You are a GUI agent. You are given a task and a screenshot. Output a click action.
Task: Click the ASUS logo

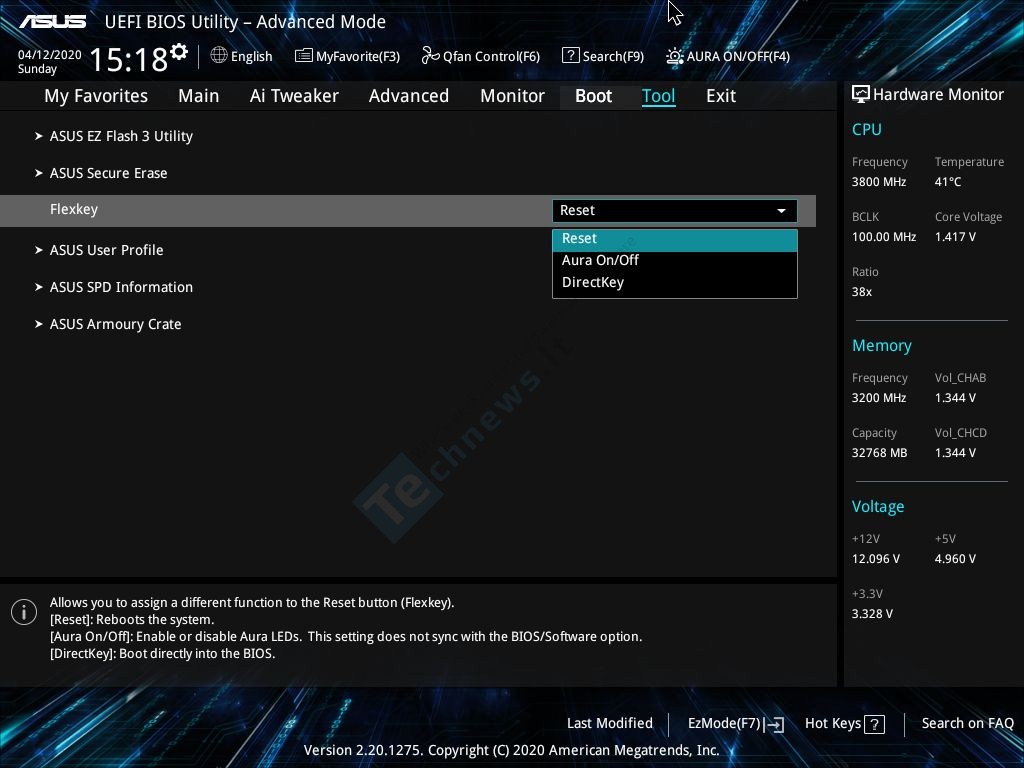click(x=53, y=22)
